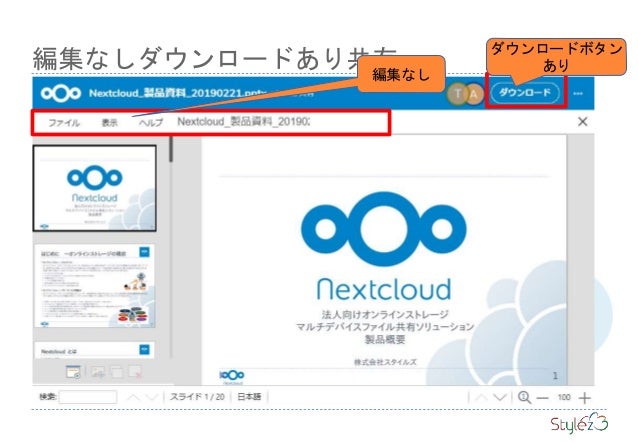Viewport: 638px width, 442px height.
Task: Click the delete slide icon below thumbnails
Action: [135, 372]
